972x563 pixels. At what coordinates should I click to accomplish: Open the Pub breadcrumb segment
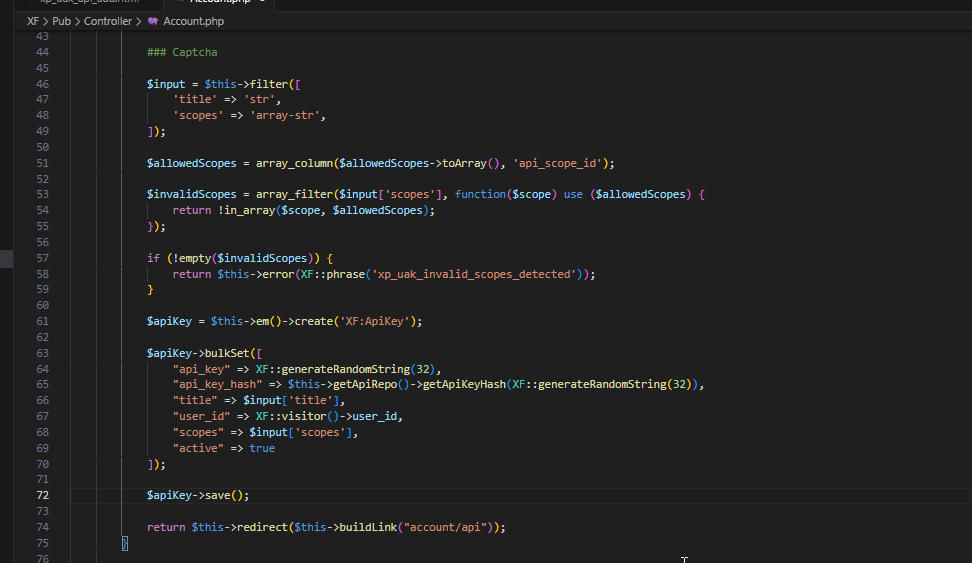point(61,21)
